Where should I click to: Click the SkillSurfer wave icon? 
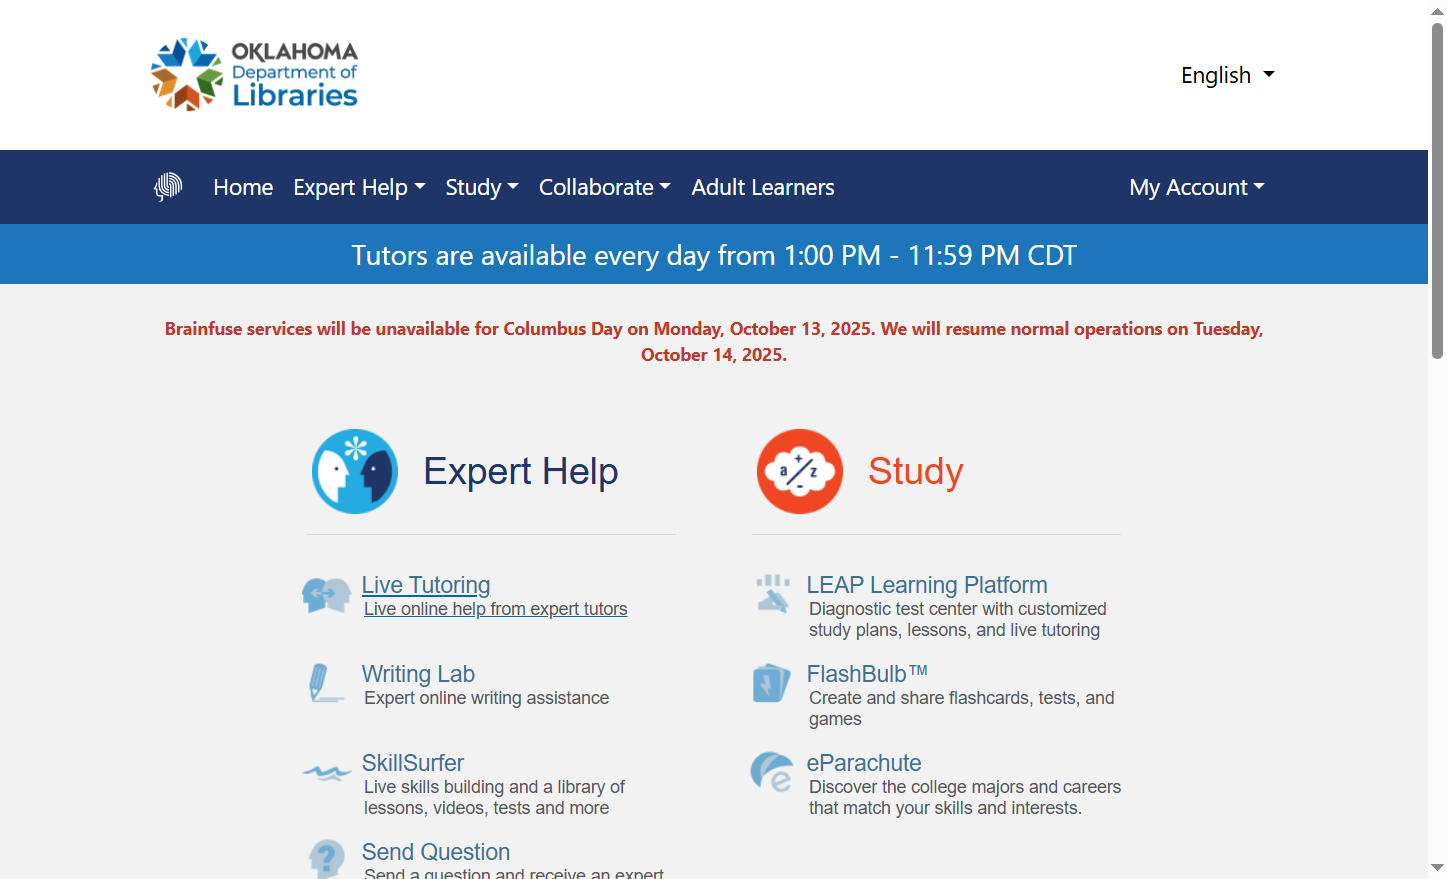coord(326,772)
